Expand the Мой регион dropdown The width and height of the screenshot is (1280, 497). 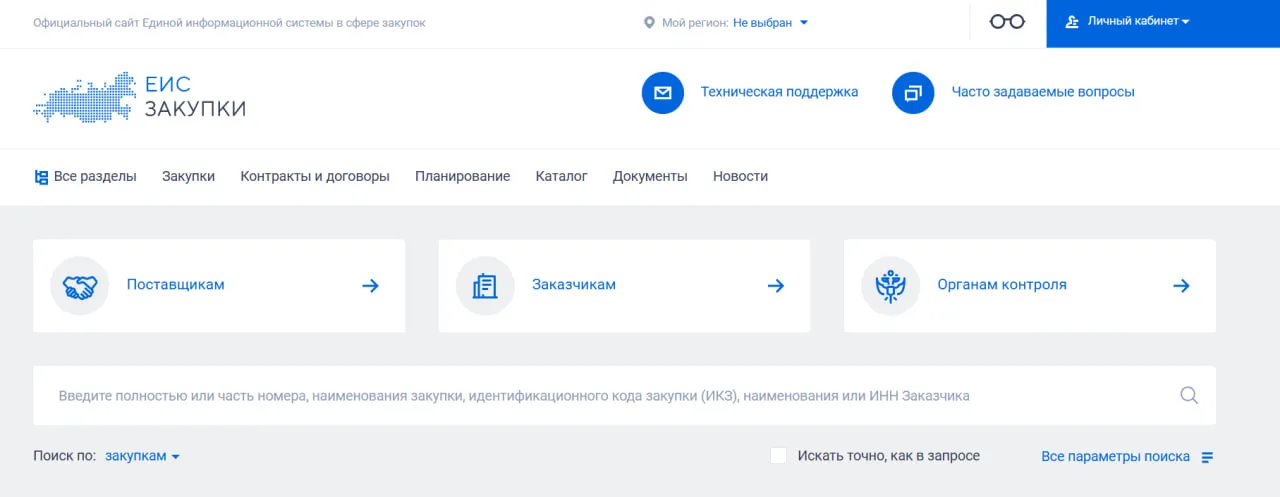[770, 23]
